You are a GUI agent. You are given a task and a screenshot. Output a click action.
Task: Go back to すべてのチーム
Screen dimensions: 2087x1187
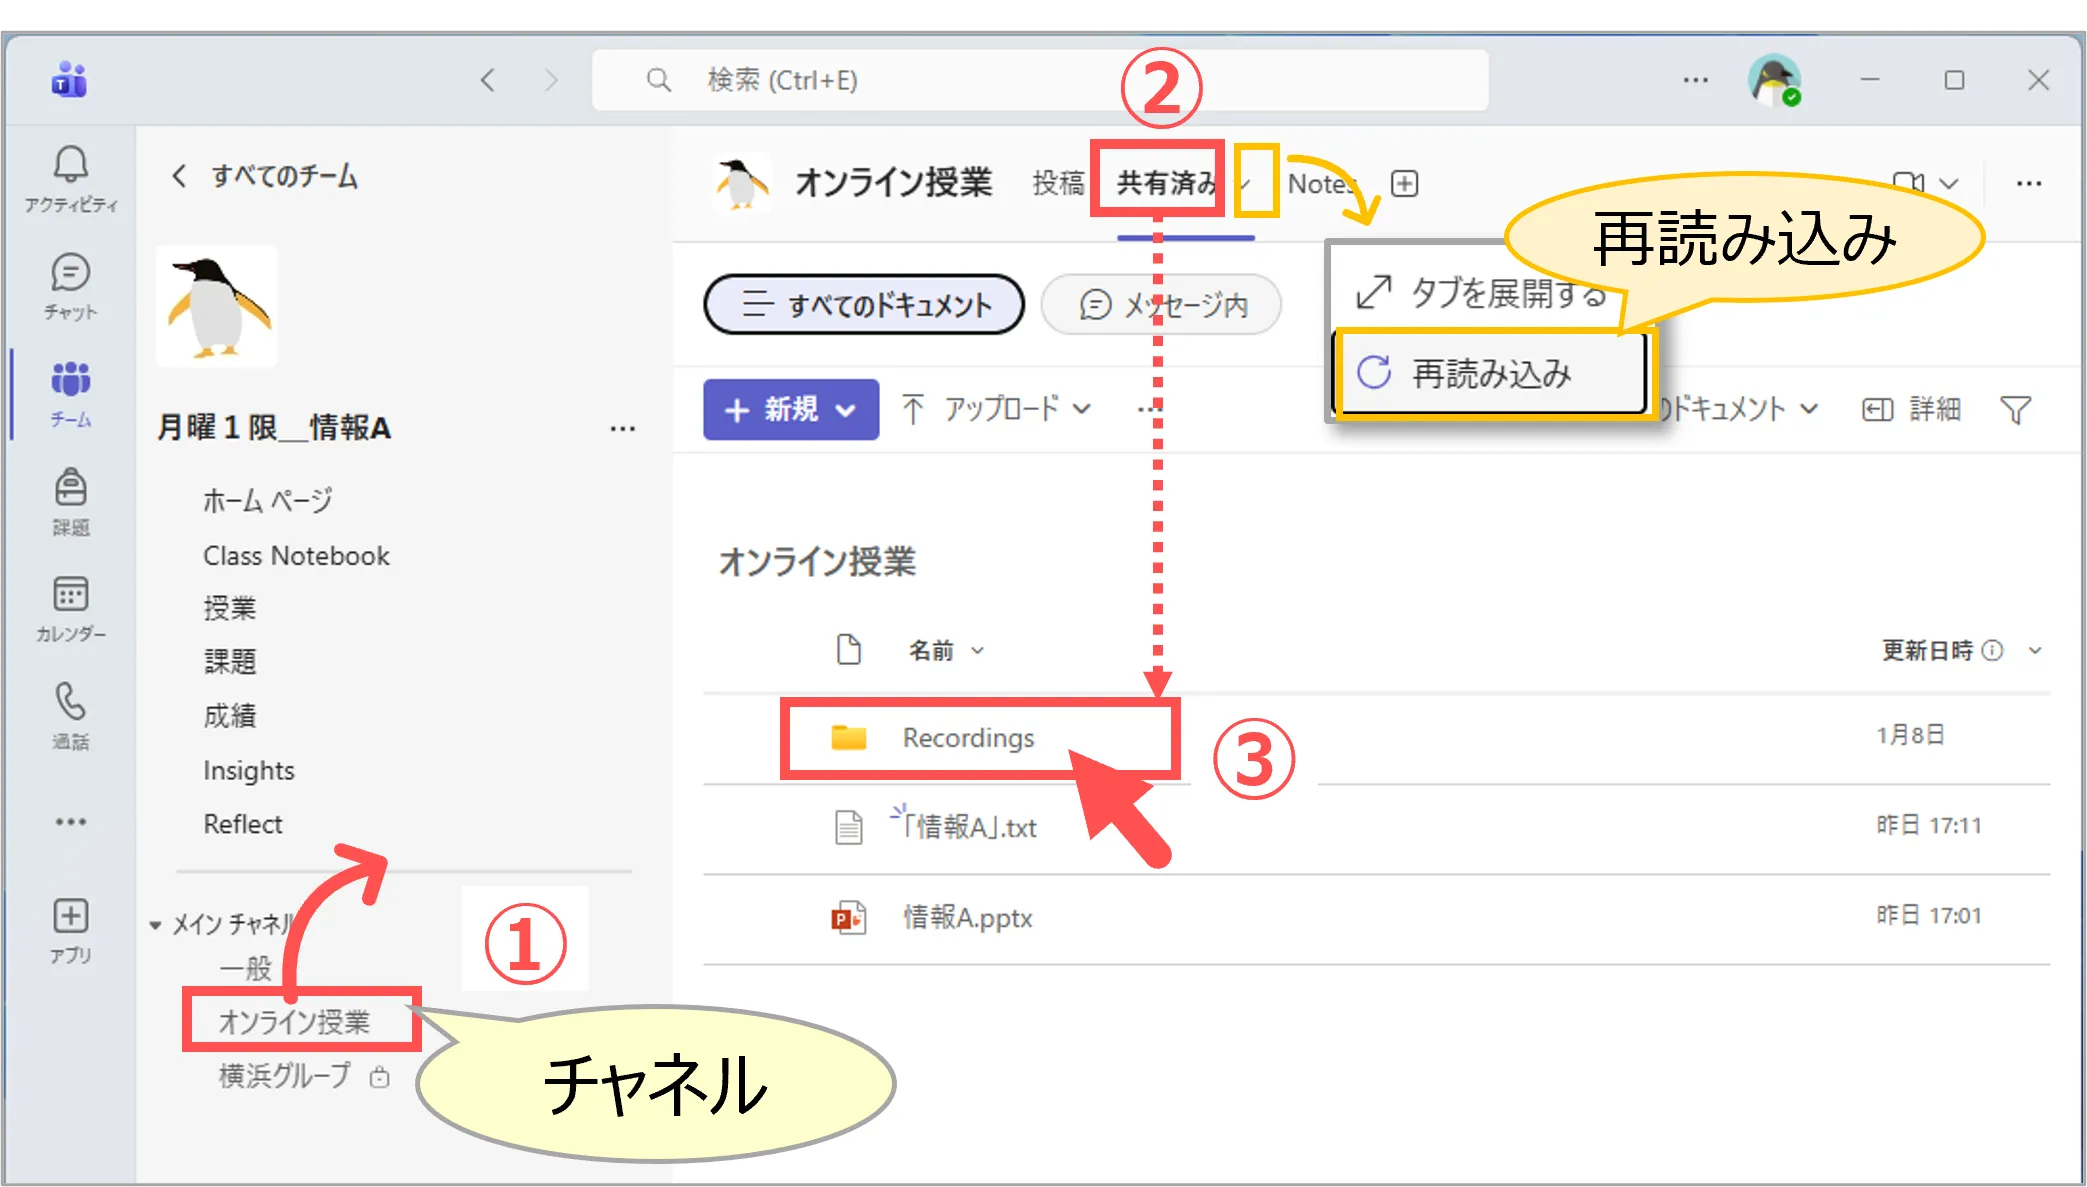[264, 177]
